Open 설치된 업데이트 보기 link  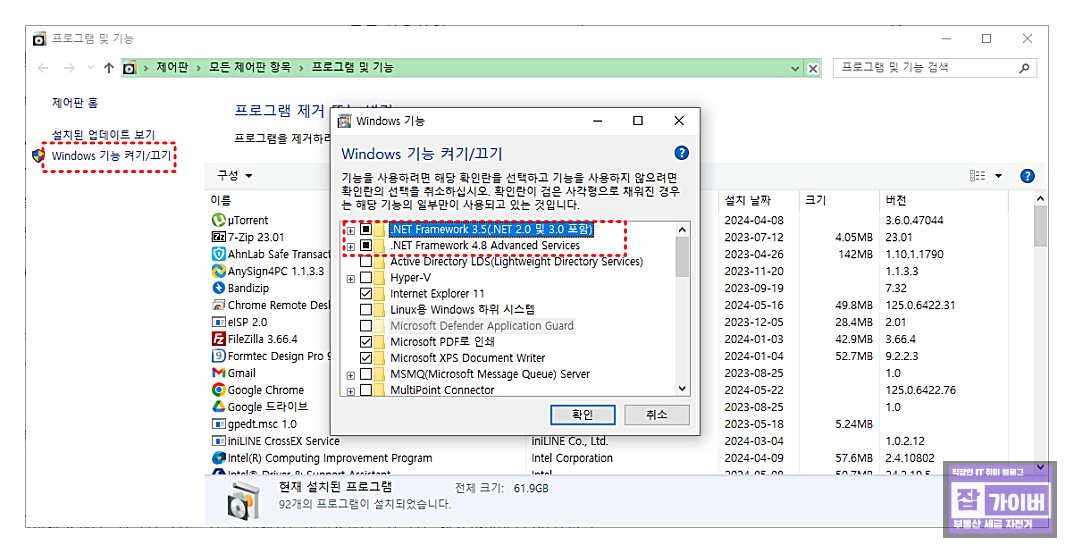(103, 135)
